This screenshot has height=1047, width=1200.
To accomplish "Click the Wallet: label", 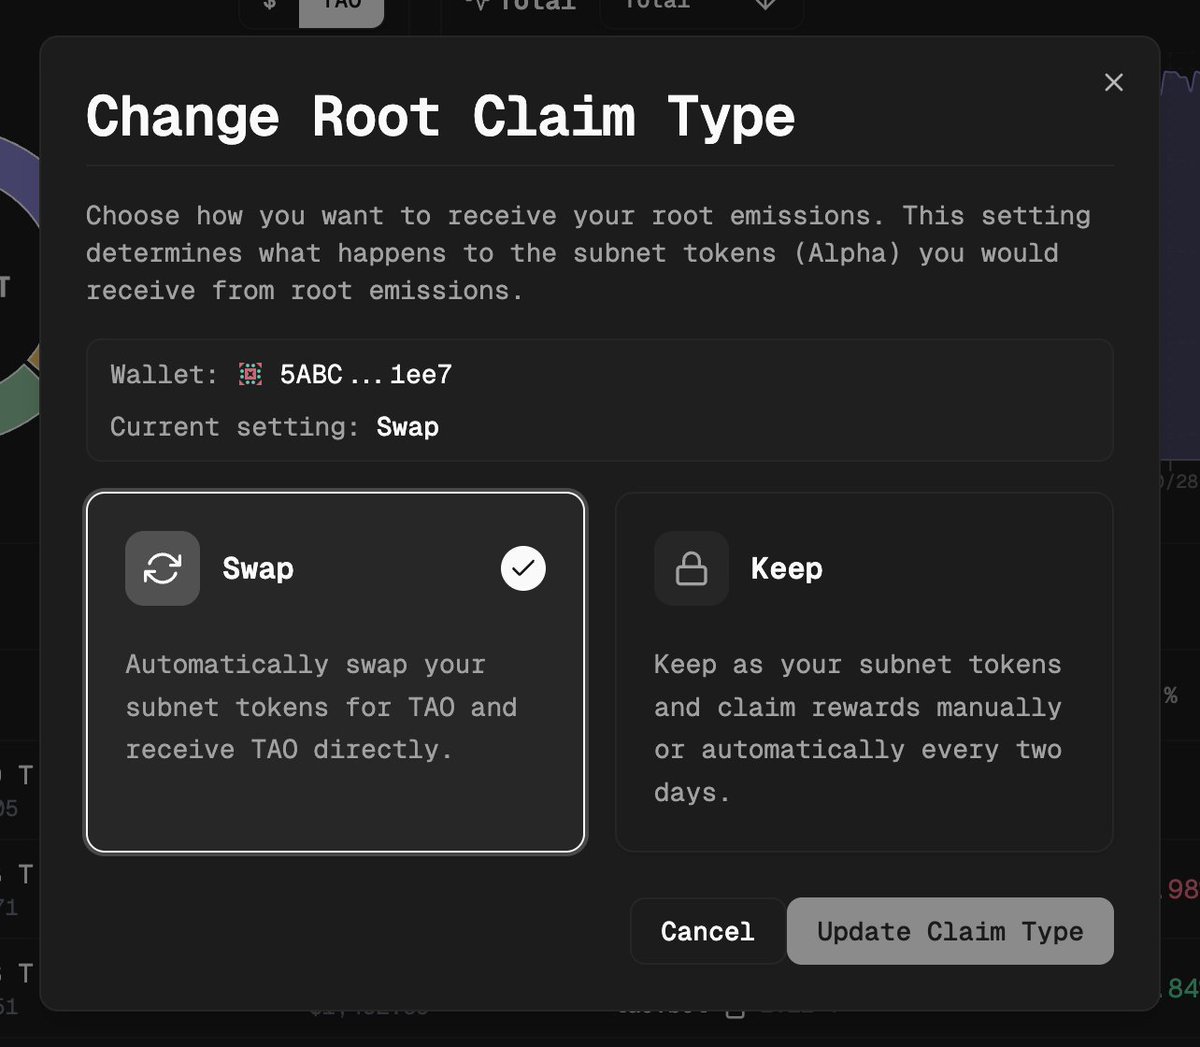I will [x=164, y=374].
